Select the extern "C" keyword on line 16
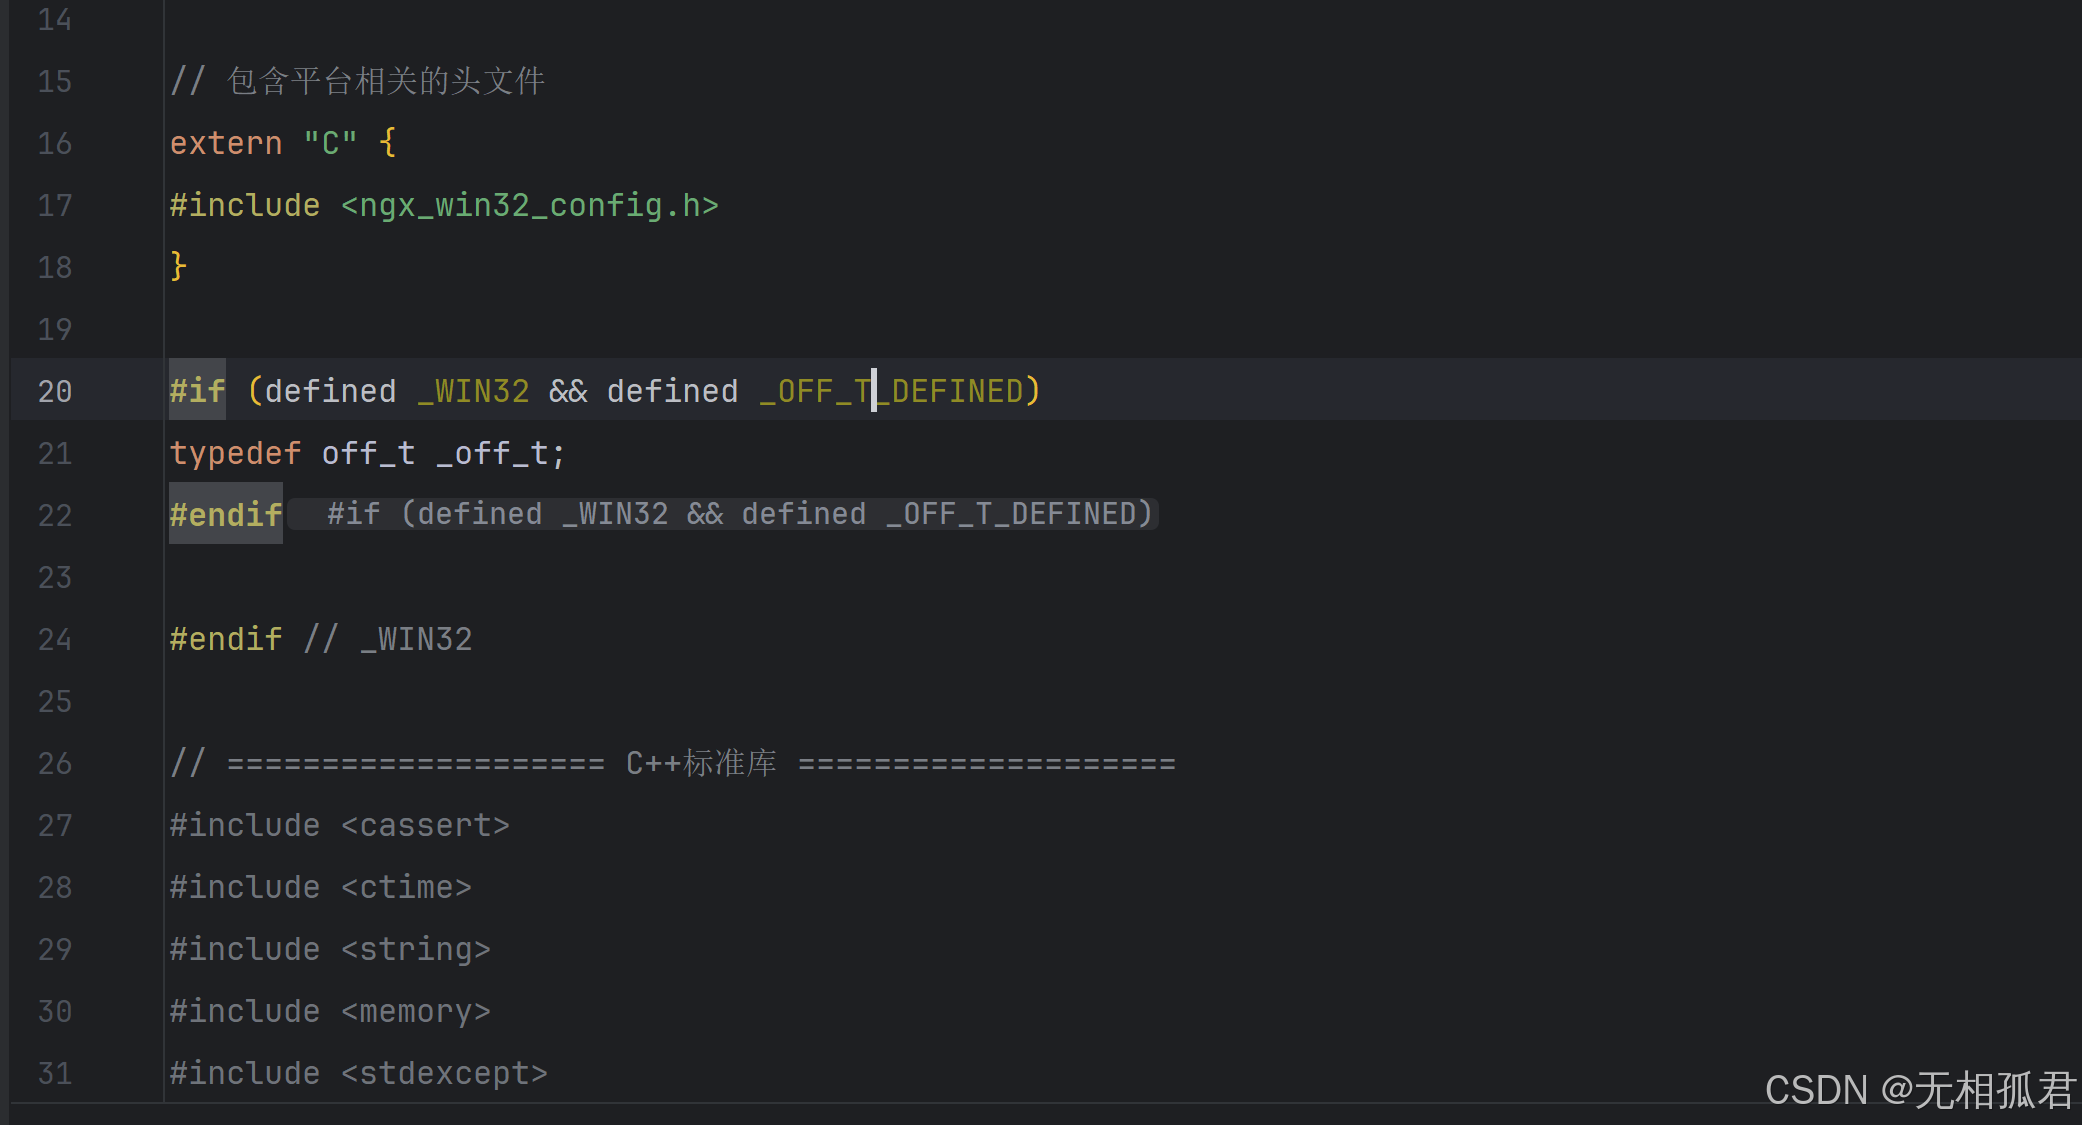 tap(227, 142)
